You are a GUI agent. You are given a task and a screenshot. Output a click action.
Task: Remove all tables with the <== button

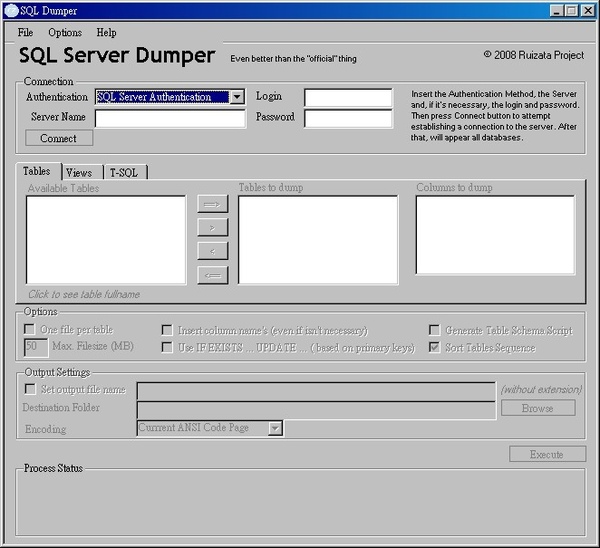tap(213, 275)
